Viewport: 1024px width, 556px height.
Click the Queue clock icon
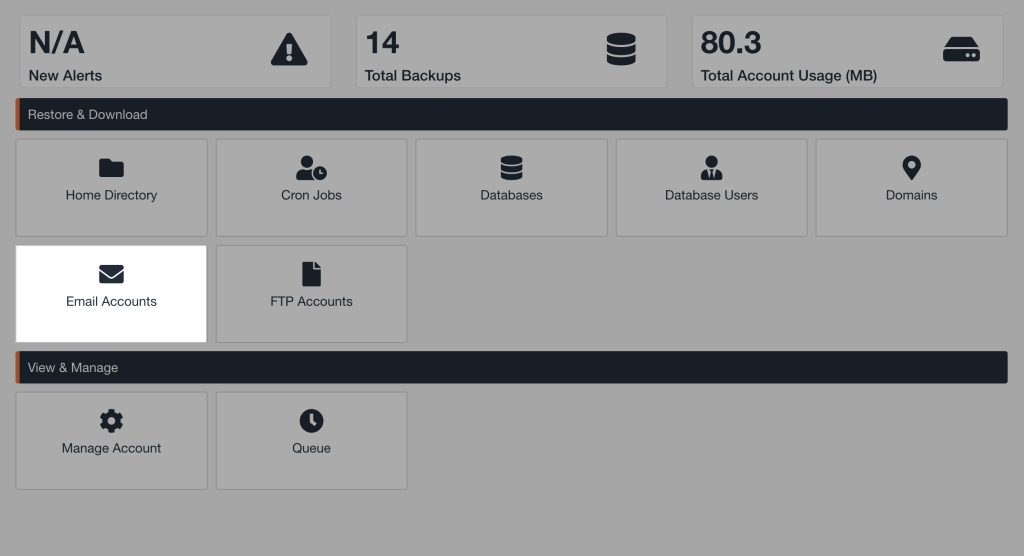(311, 421)
